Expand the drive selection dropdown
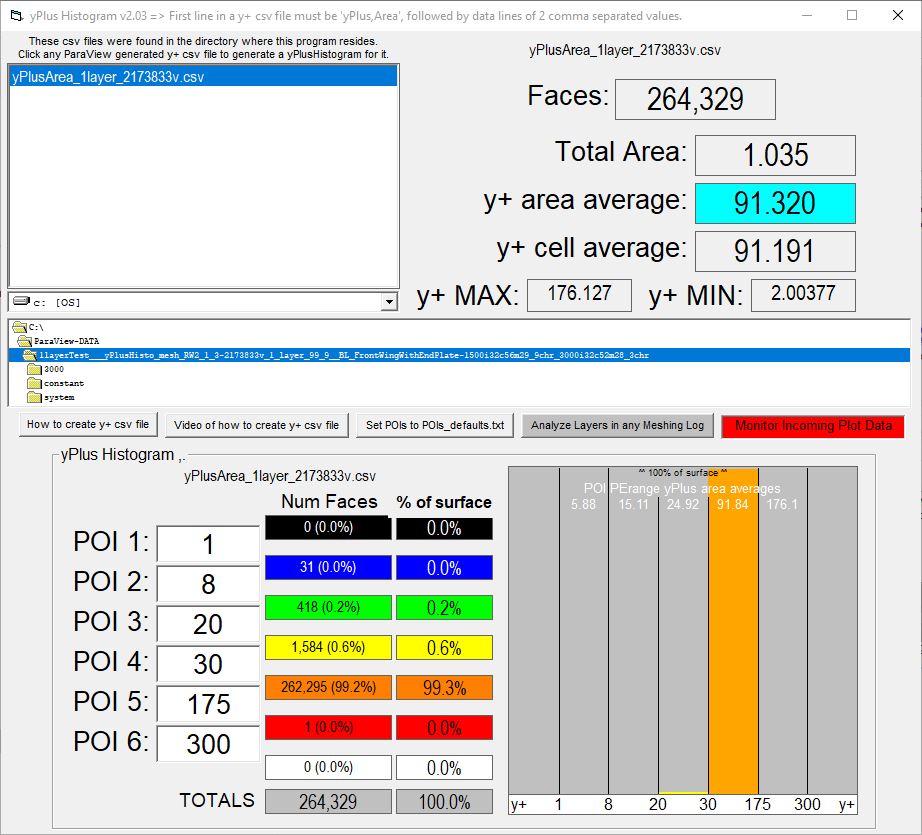Screen dimensions: 922x835 click(389, 302)
